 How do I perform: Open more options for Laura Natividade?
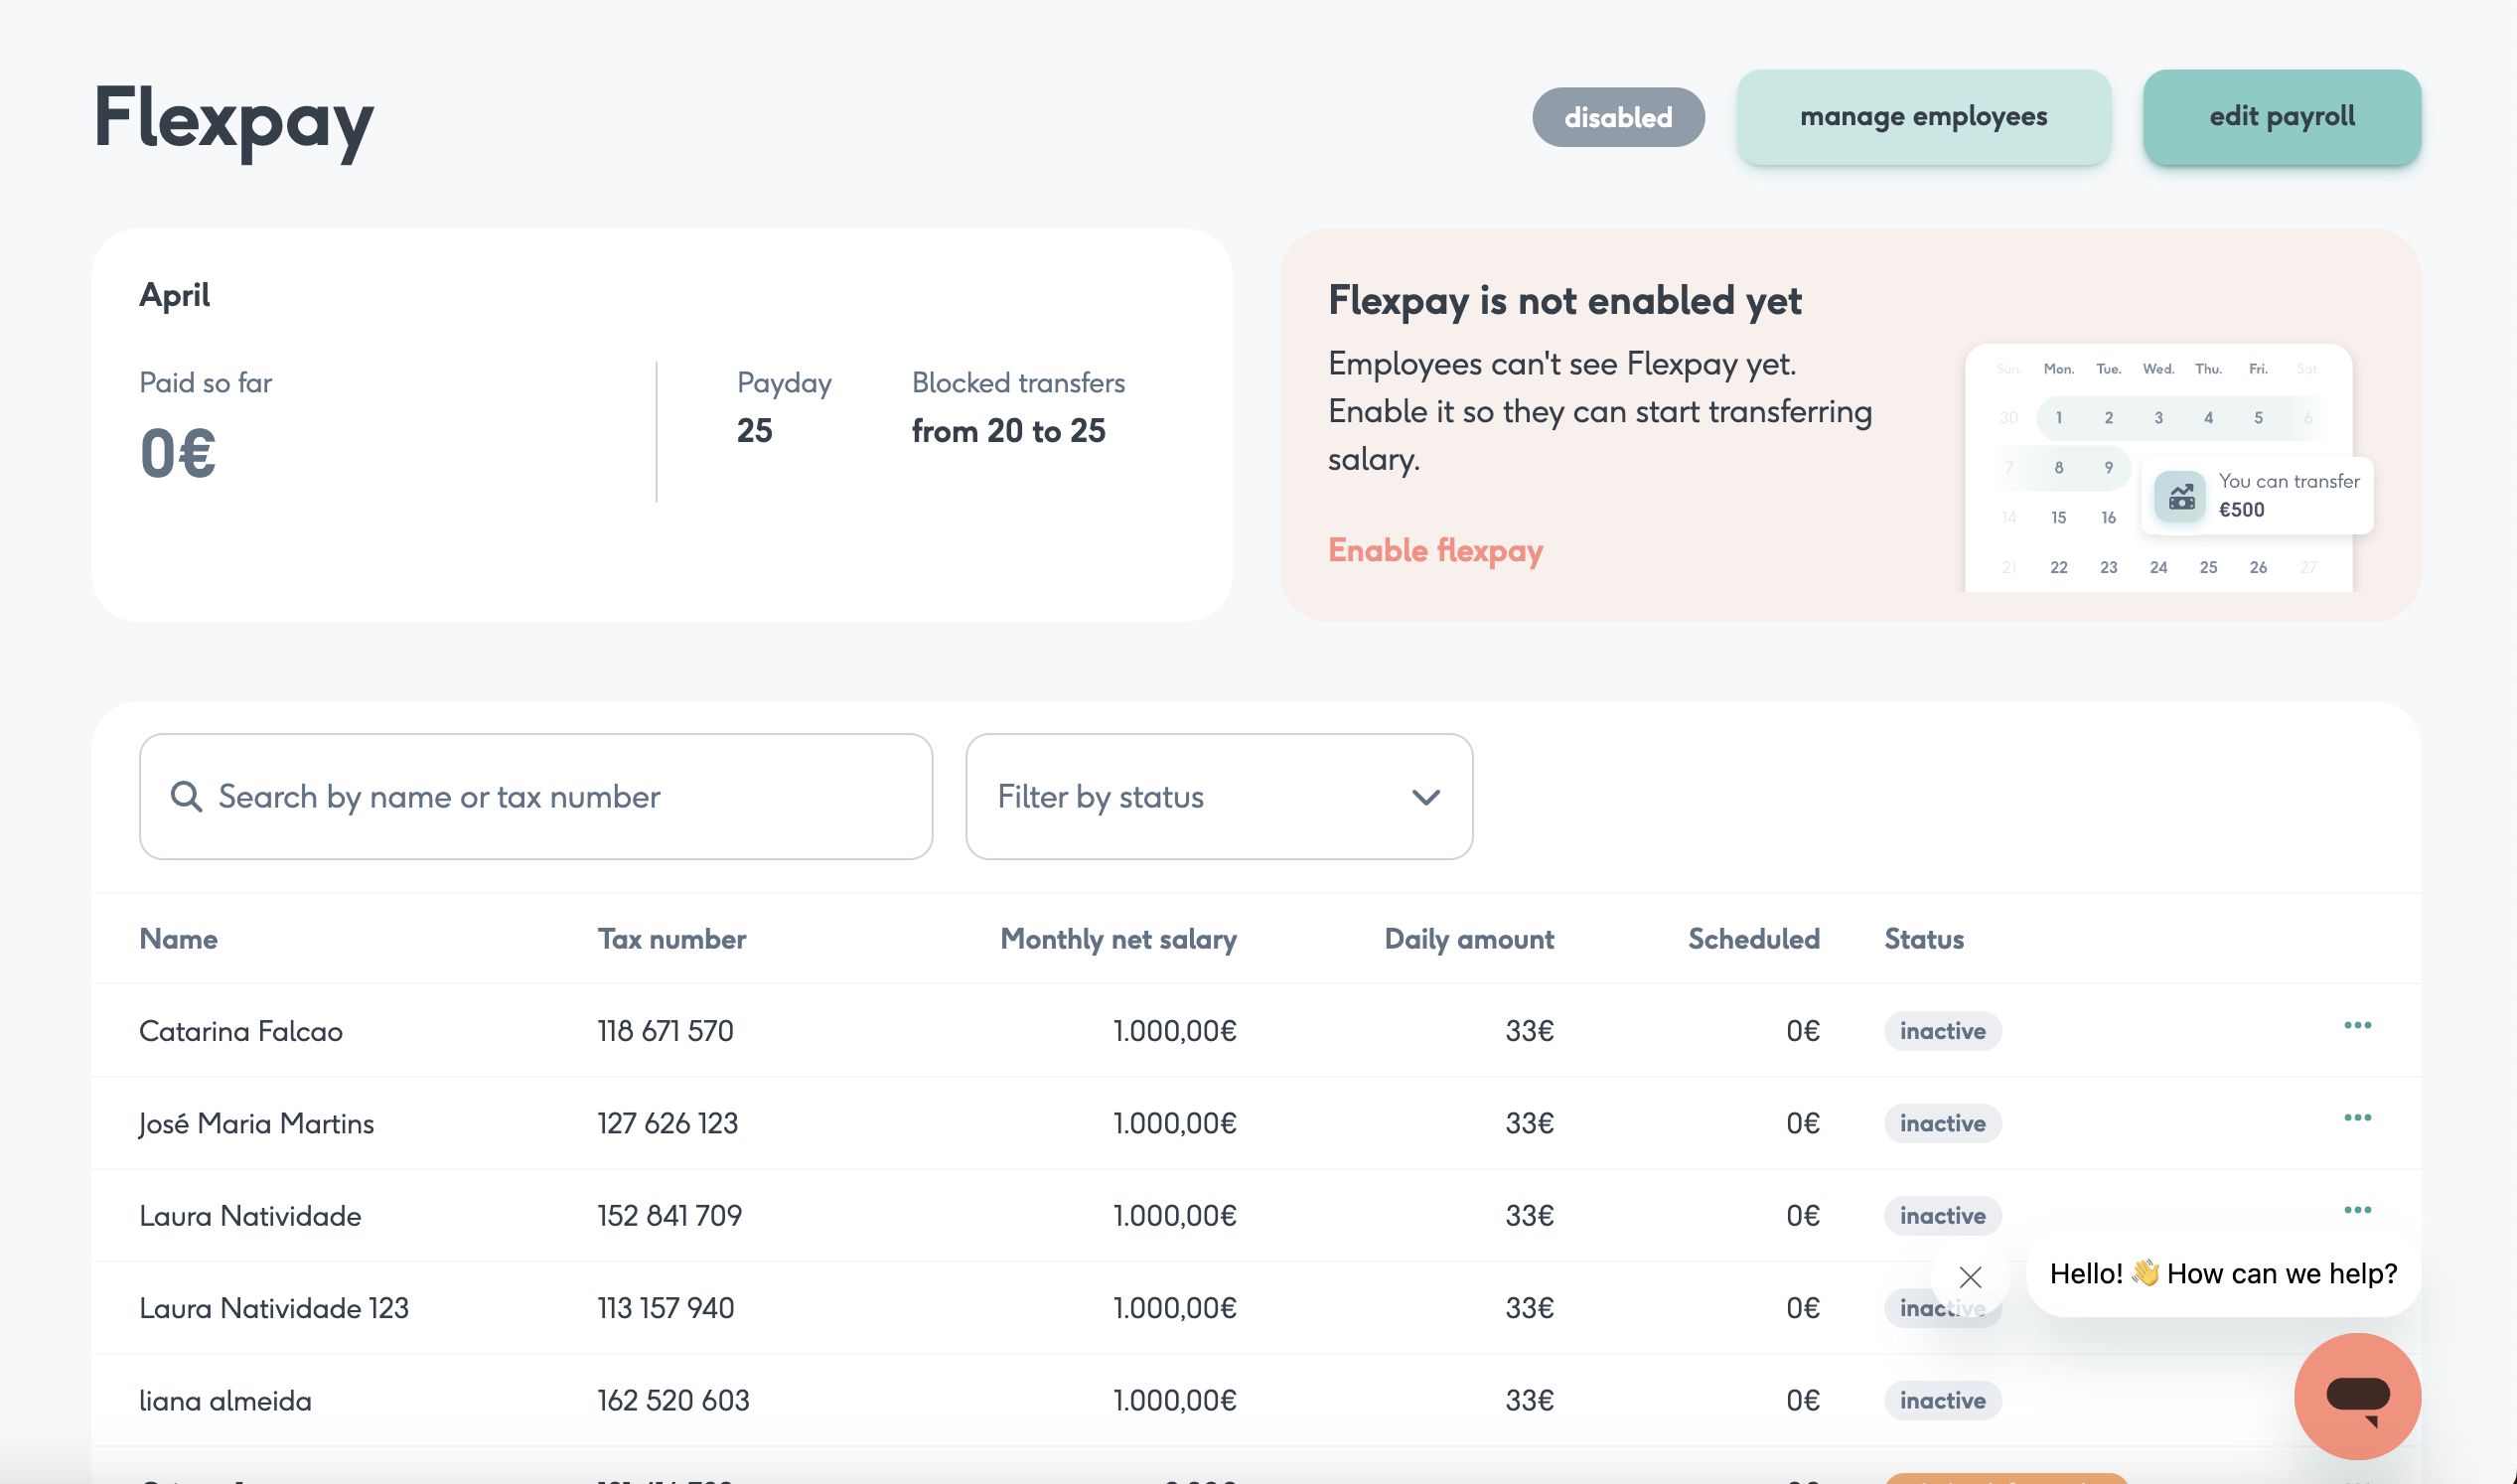point(2357,1210)
